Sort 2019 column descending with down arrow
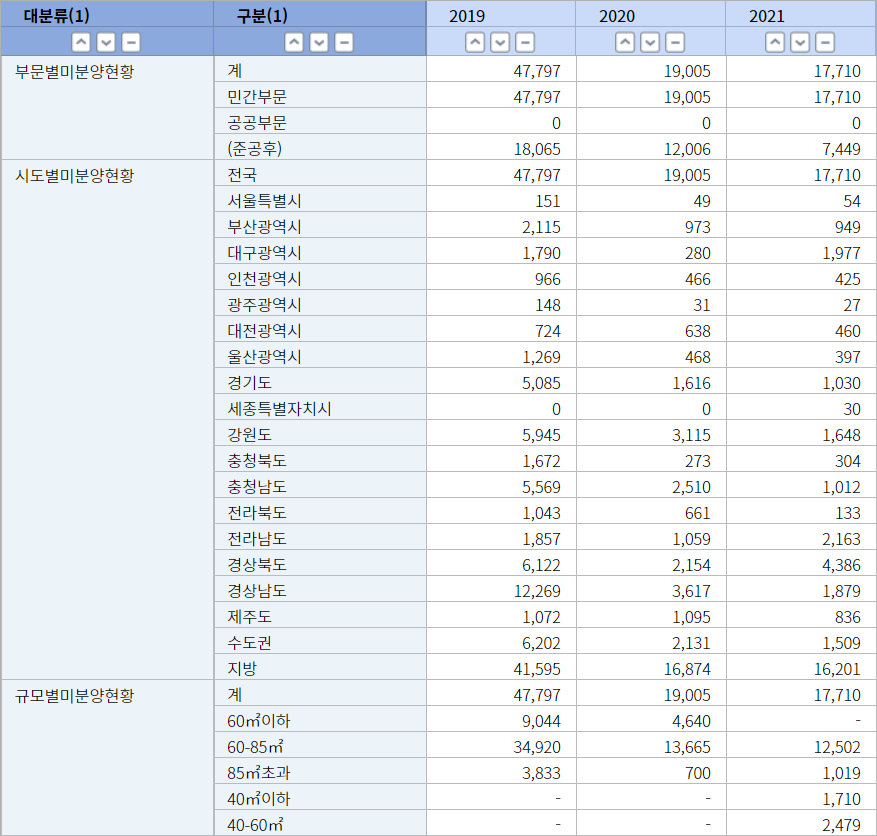 (x=500, y=42)
